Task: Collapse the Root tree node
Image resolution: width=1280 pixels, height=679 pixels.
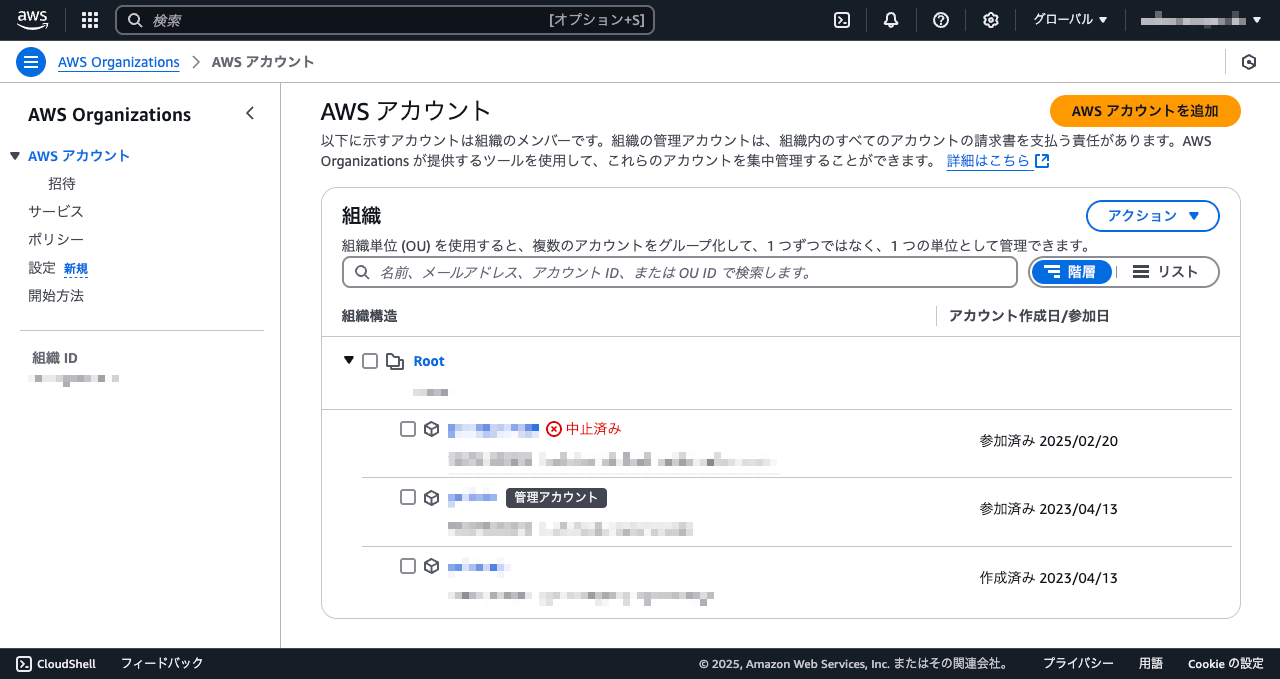Action: point(349,360)
